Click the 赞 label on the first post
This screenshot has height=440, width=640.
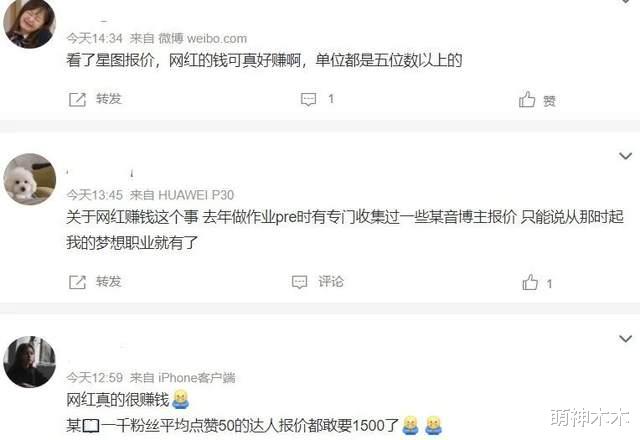click(x=549, y=101)
